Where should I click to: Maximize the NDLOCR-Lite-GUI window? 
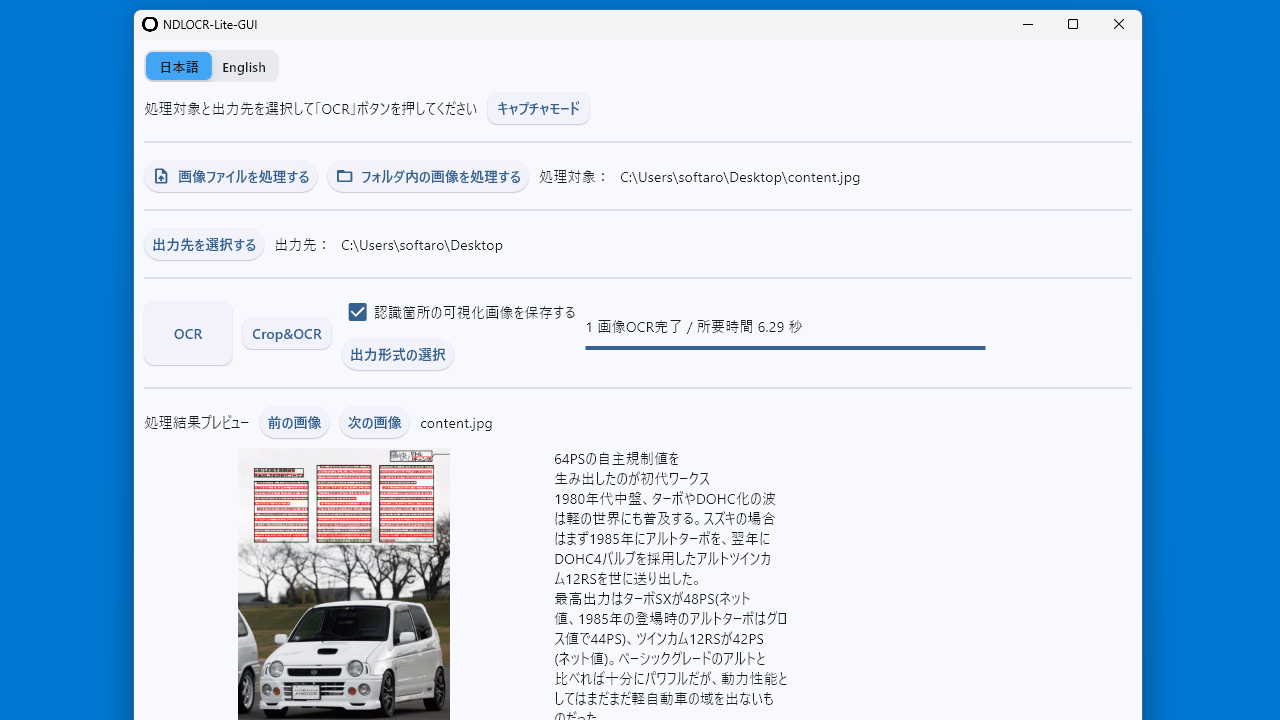click(1073, 24)
